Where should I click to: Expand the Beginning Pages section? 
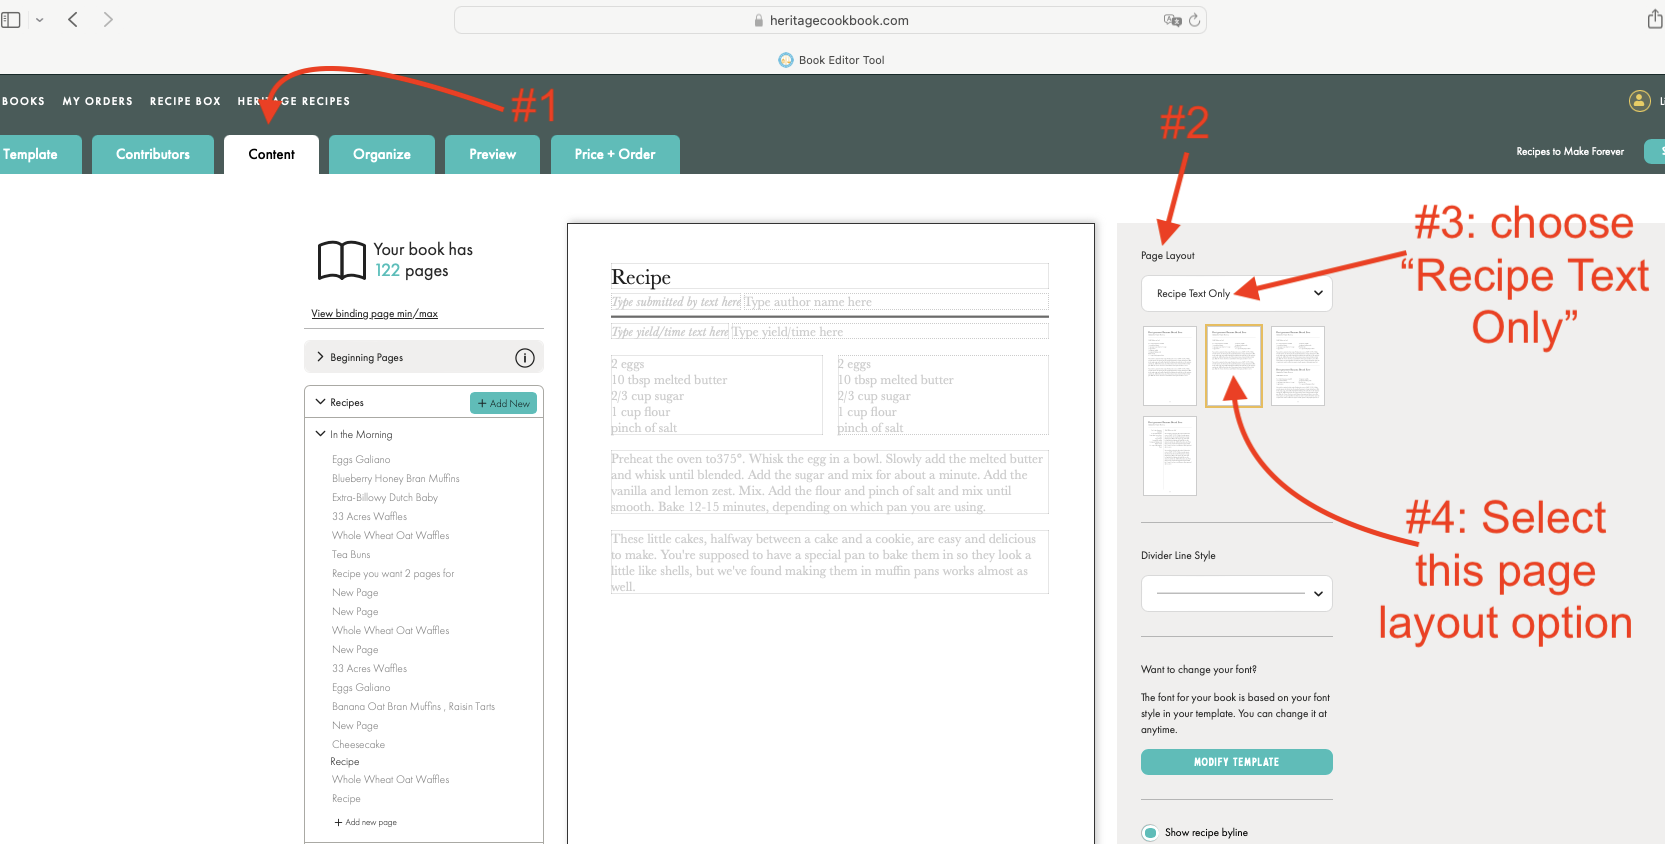[x=320, y=357]
